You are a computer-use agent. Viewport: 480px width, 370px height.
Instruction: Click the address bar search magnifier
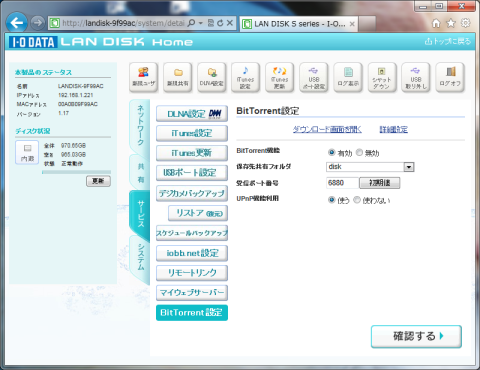(191, 23)
